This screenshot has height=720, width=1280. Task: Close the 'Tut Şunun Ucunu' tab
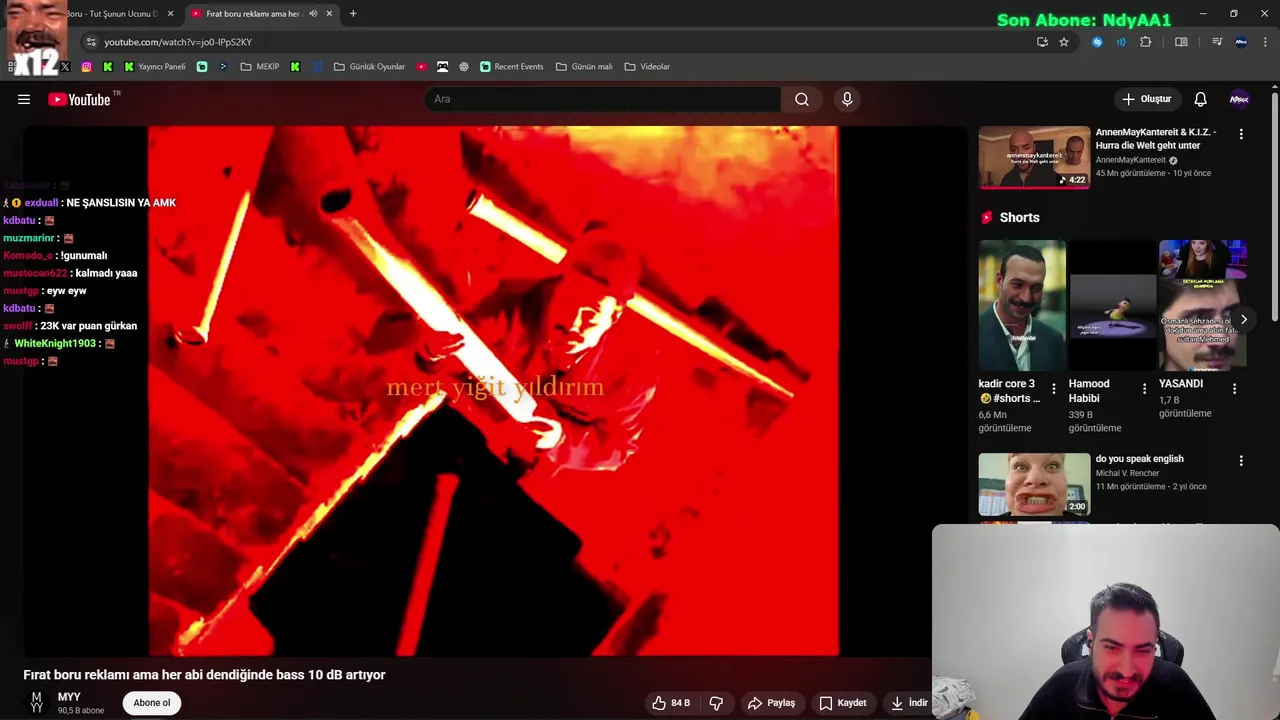point(170,14)
